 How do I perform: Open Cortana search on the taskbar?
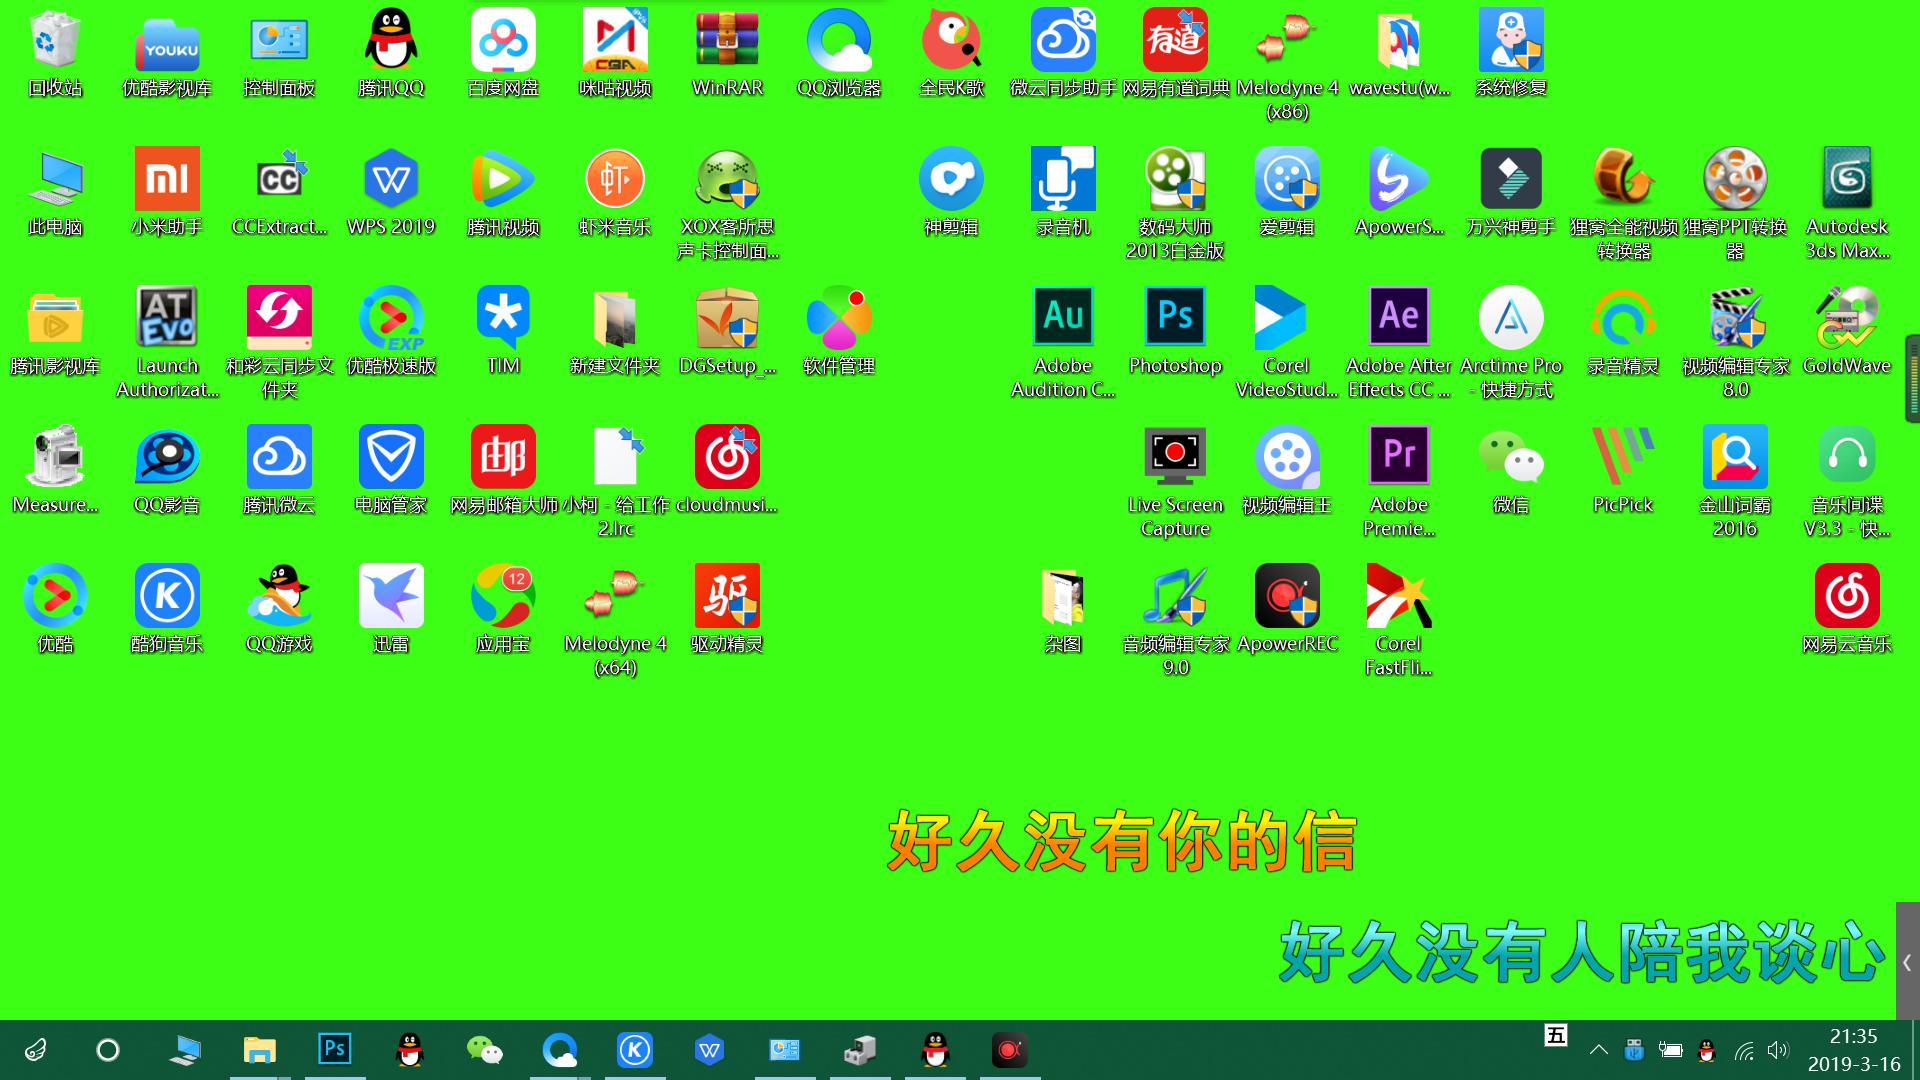[107, 1050]
